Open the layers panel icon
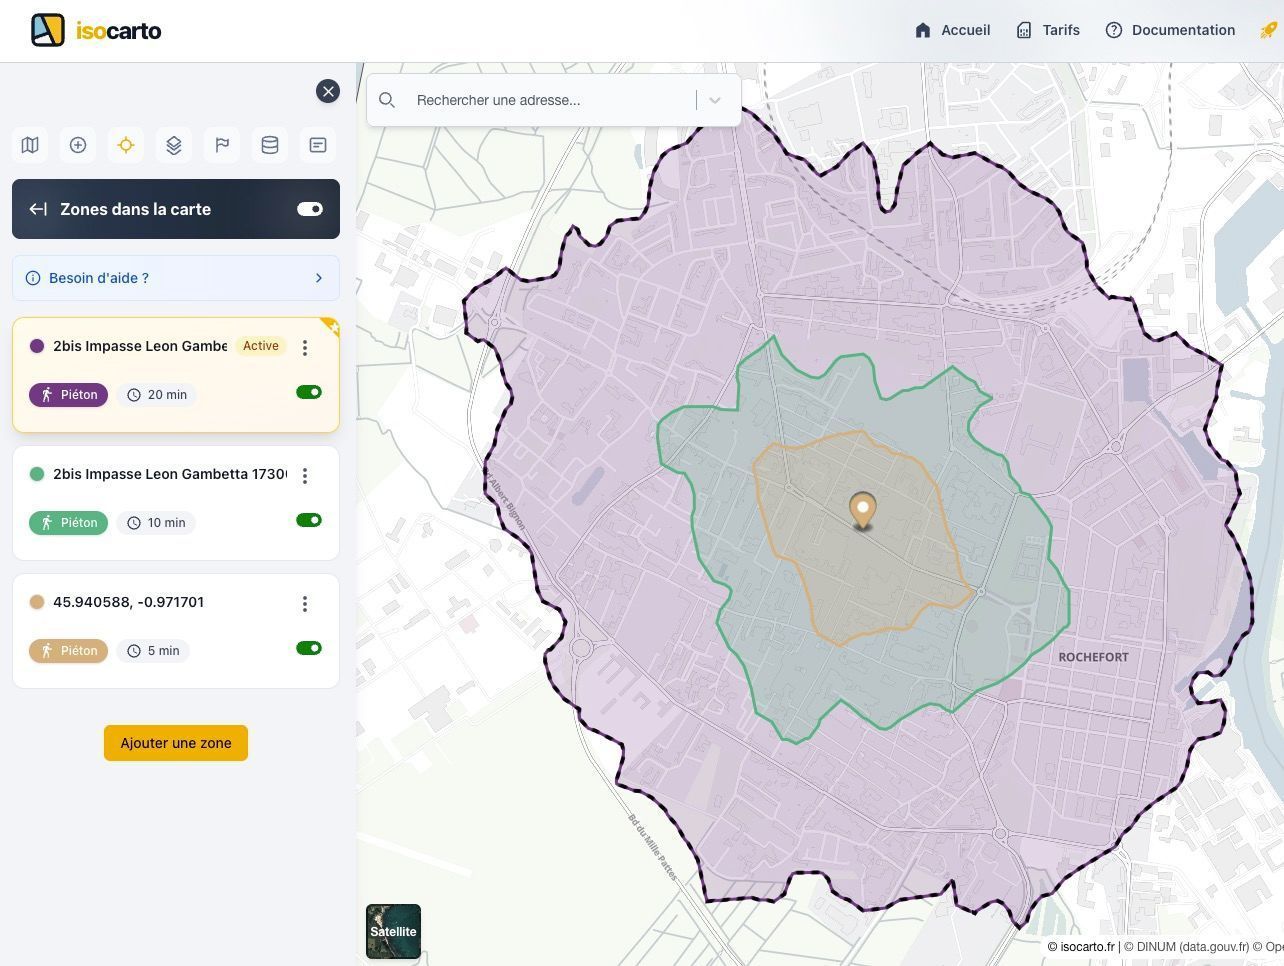Screen dimensions: 1284x966 click(x=173, y=145)
